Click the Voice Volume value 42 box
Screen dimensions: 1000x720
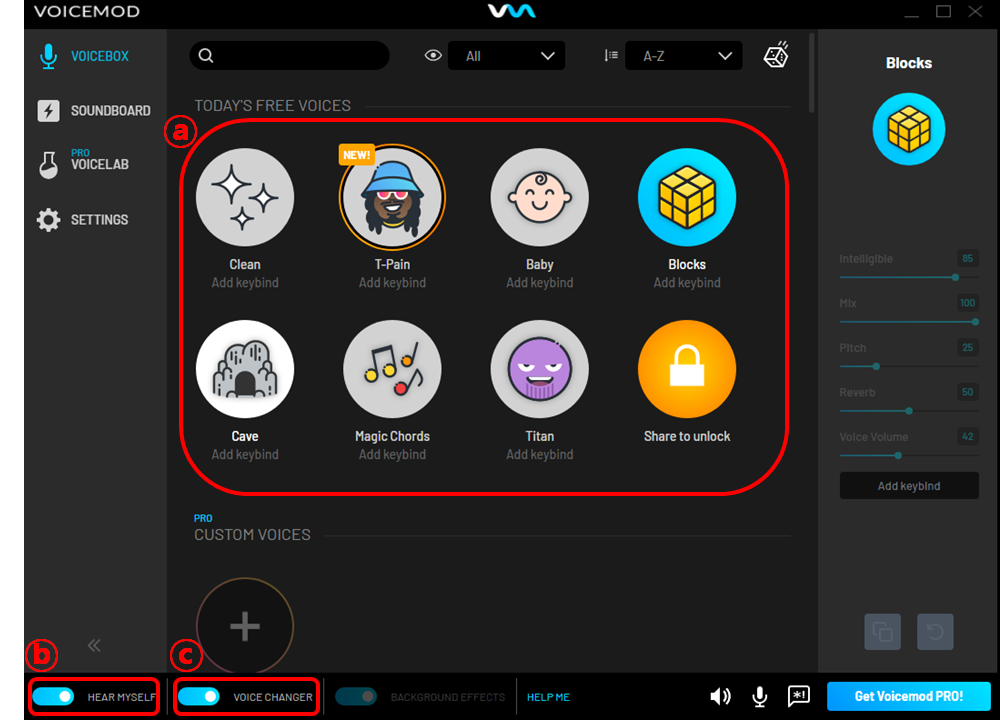click(967, 437)
